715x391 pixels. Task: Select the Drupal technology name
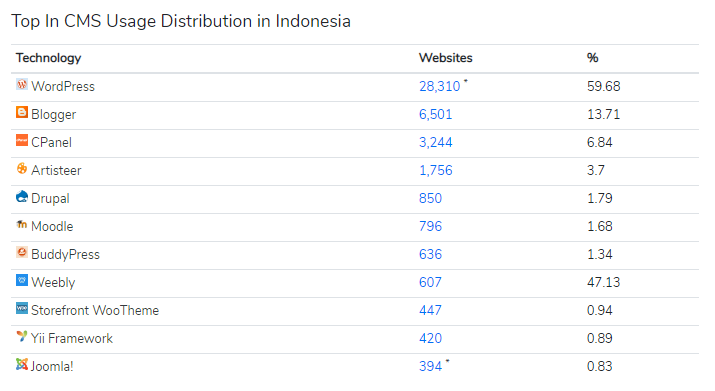pos(50,198)
